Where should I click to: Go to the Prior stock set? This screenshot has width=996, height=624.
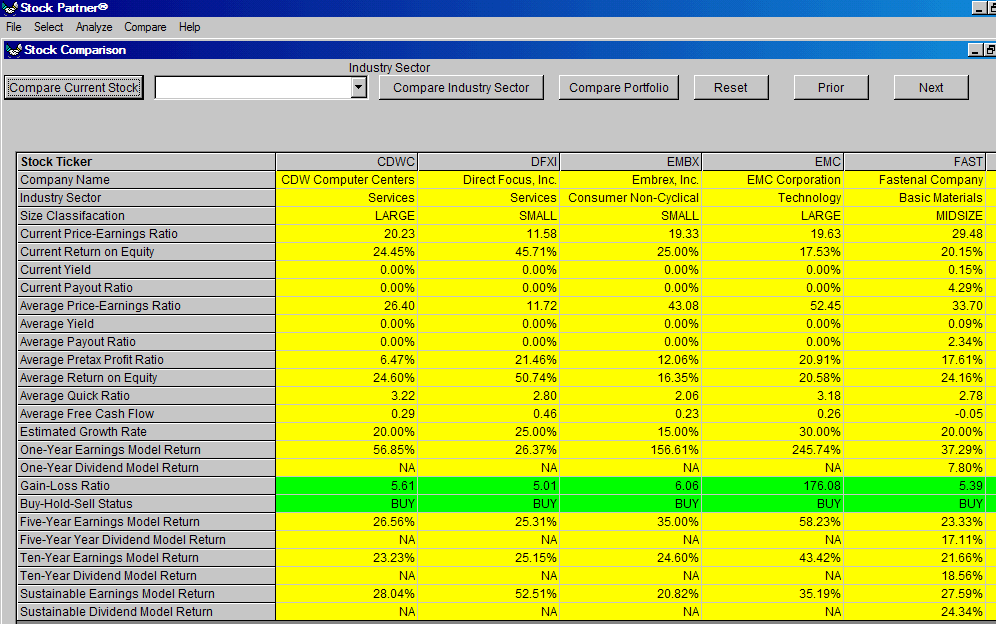831,88
